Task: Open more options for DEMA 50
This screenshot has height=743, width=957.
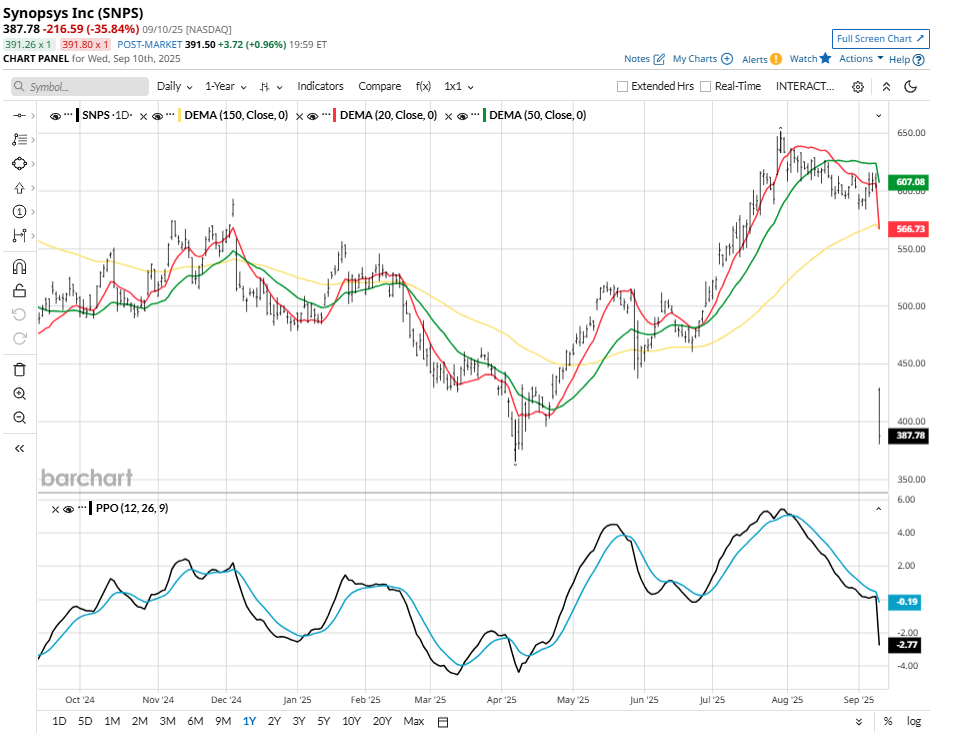Action: (x=475, y=114)
